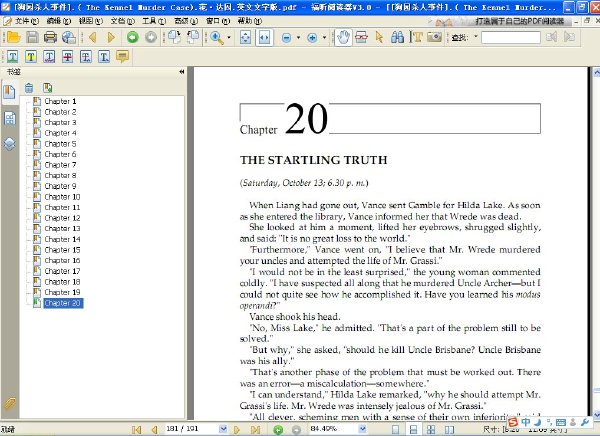Viewport: 600px width, 436px height.
Task: Click the zoom in plus button
Action: (312, 38)
